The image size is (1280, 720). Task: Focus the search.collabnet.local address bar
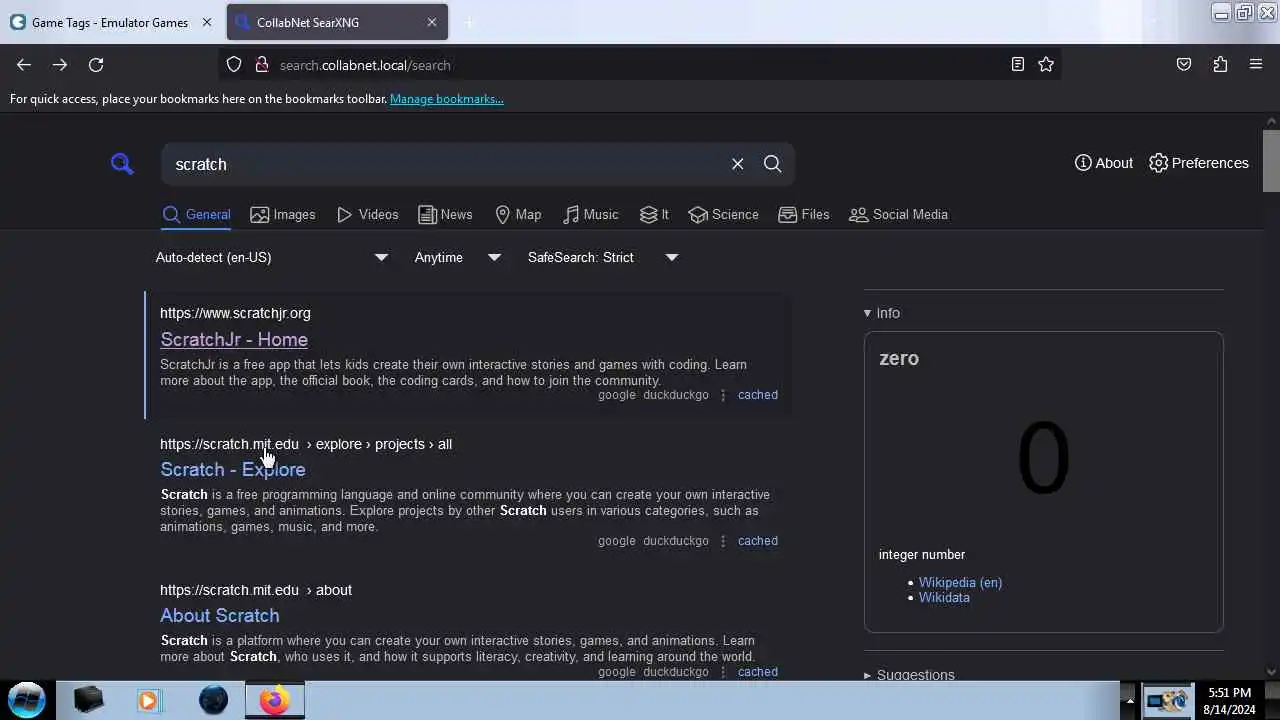(640, 65)
